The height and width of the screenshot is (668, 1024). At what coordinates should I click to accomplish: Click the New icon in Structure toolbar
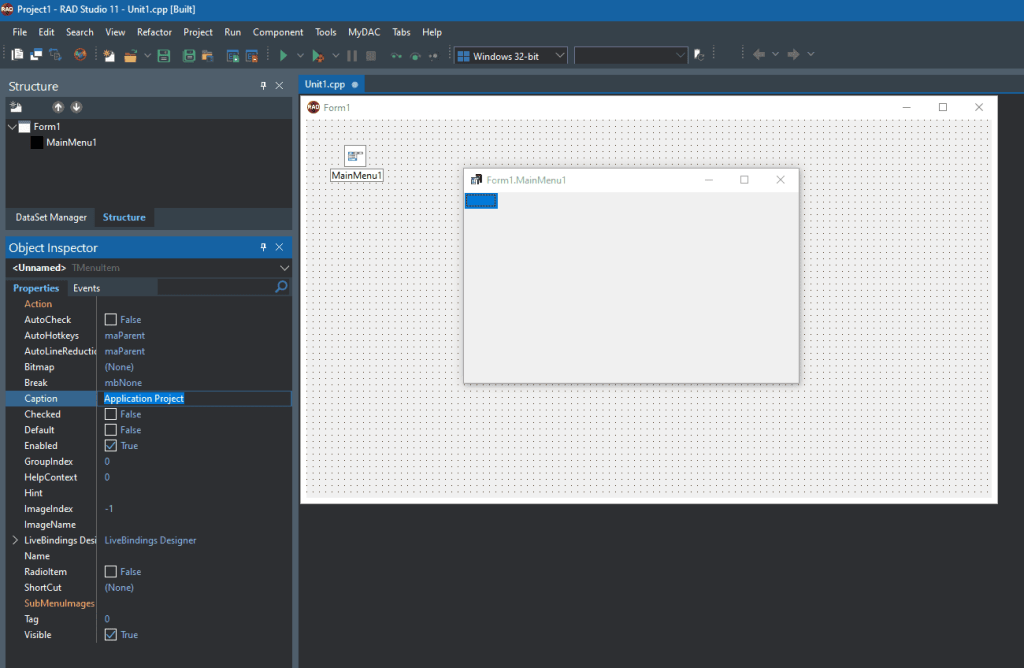(x=16, y=107)
